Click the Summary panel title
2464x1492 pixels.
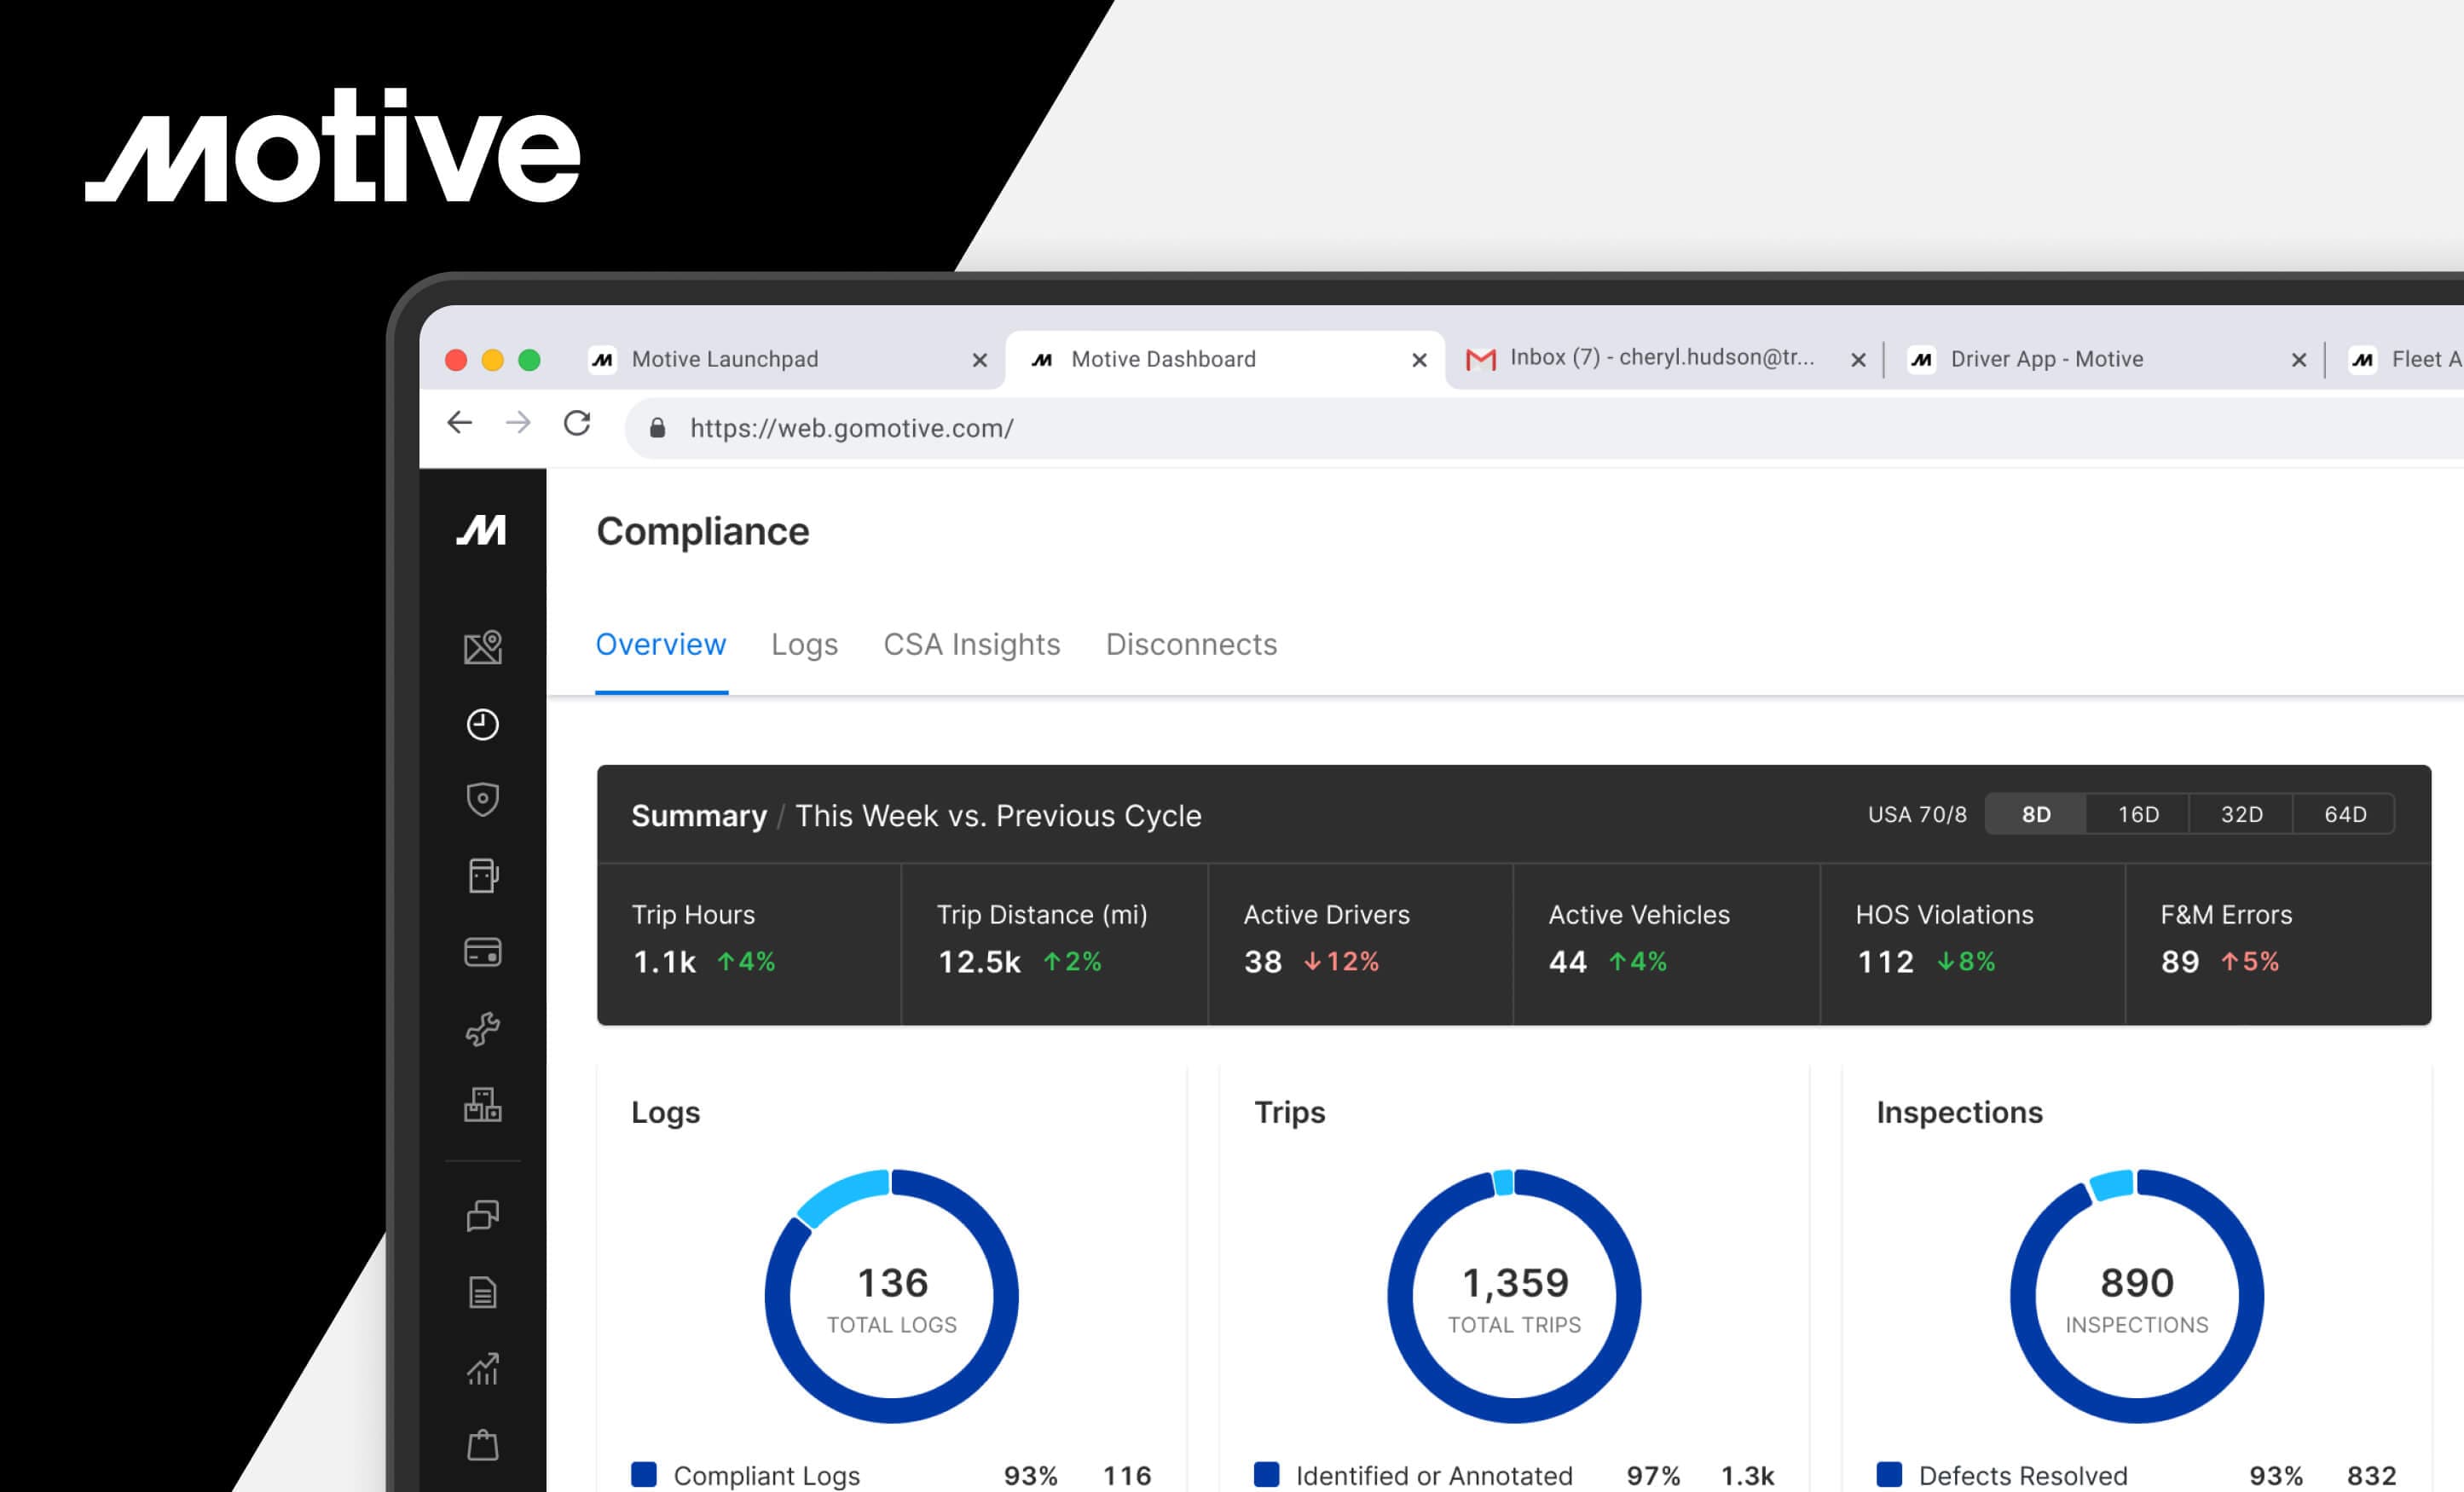tap(699, 815)
